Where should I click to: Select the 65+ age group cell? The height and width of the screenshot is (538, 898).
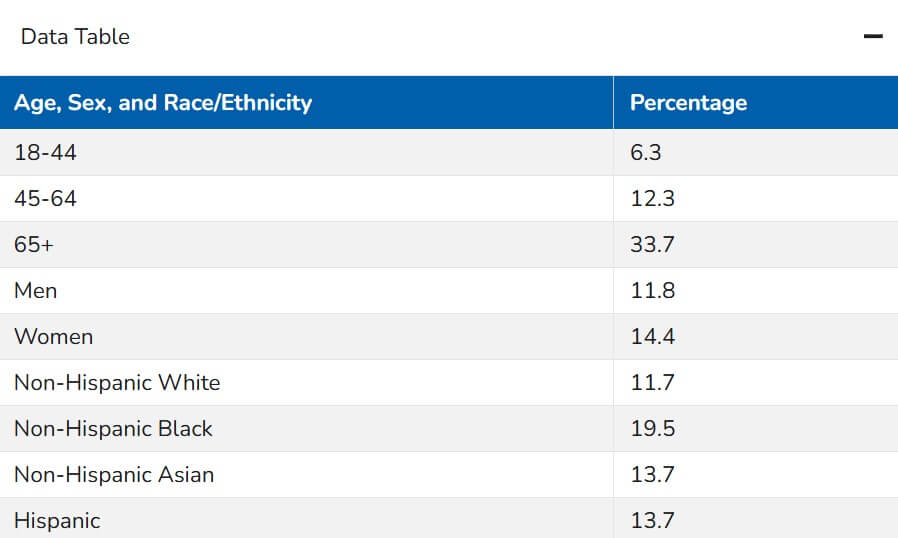(34, 245)
